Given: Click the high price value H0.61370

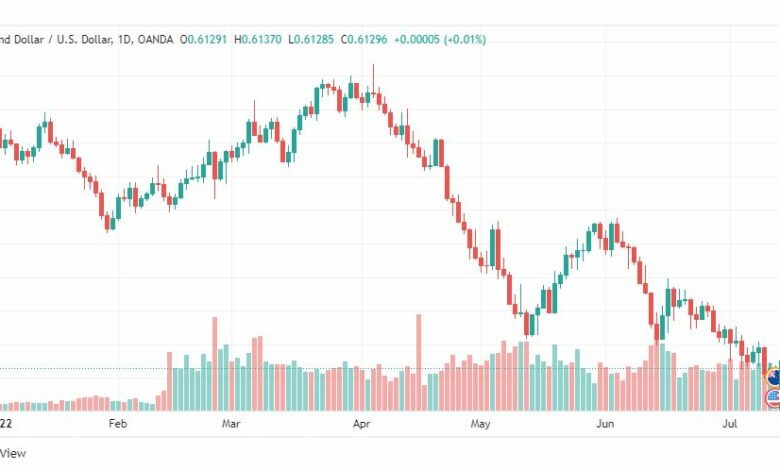Looking at the screenshot, I should [258, 39].
